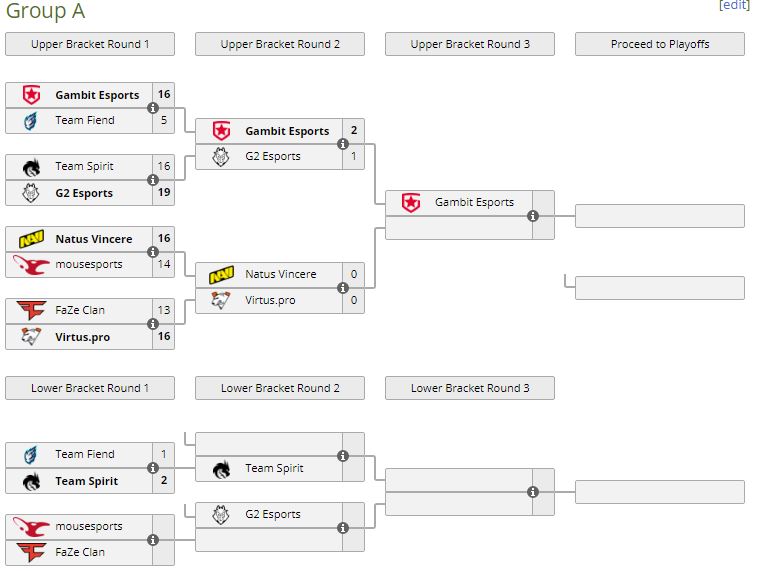Click the Natus Vincere logo in Round 1
Viewport: 757px width, 571px height.
point(31,239)
